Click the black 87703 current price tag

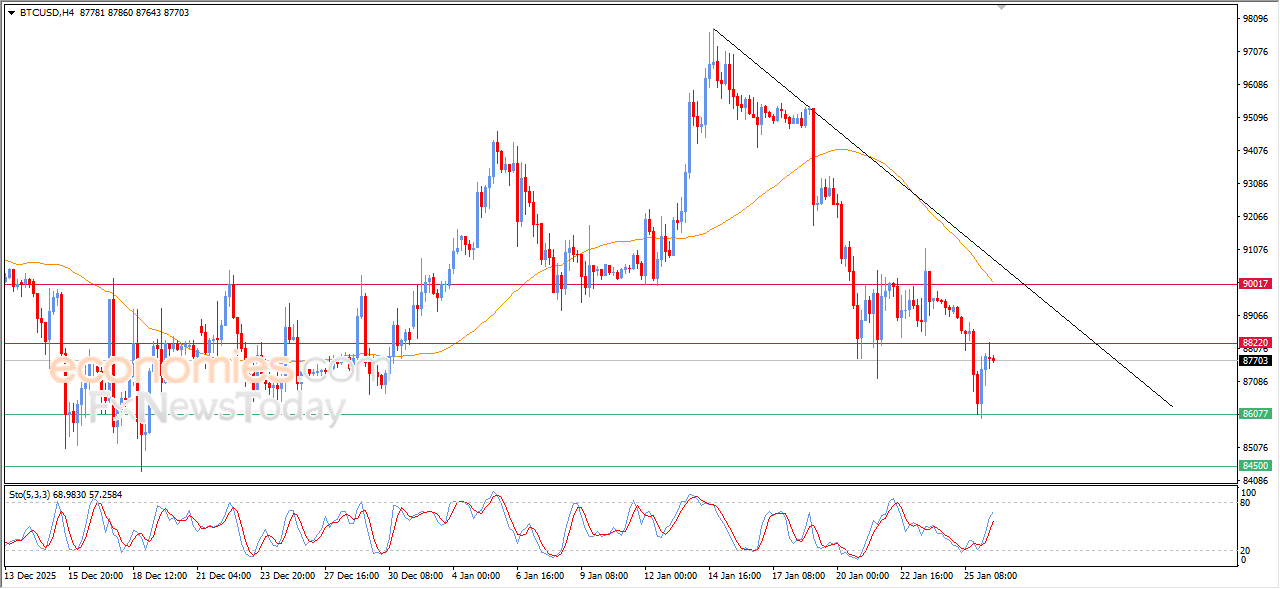coord(1254,360)
